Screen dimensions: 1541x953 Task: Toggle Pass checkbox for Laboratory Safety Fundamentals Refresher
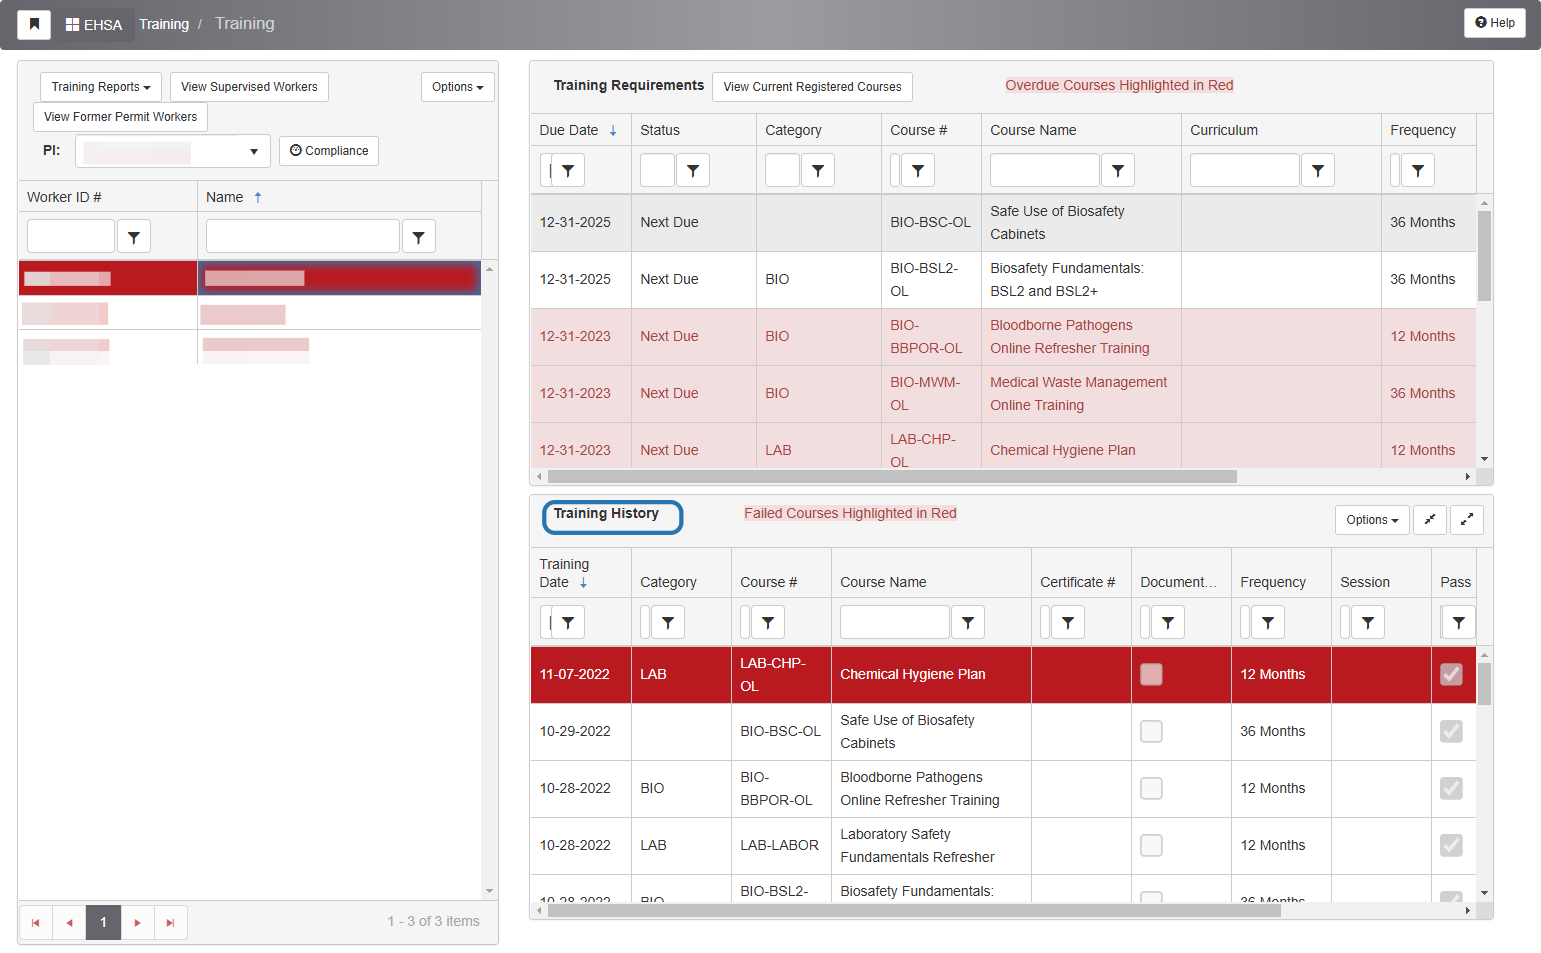click(1452, 846)
